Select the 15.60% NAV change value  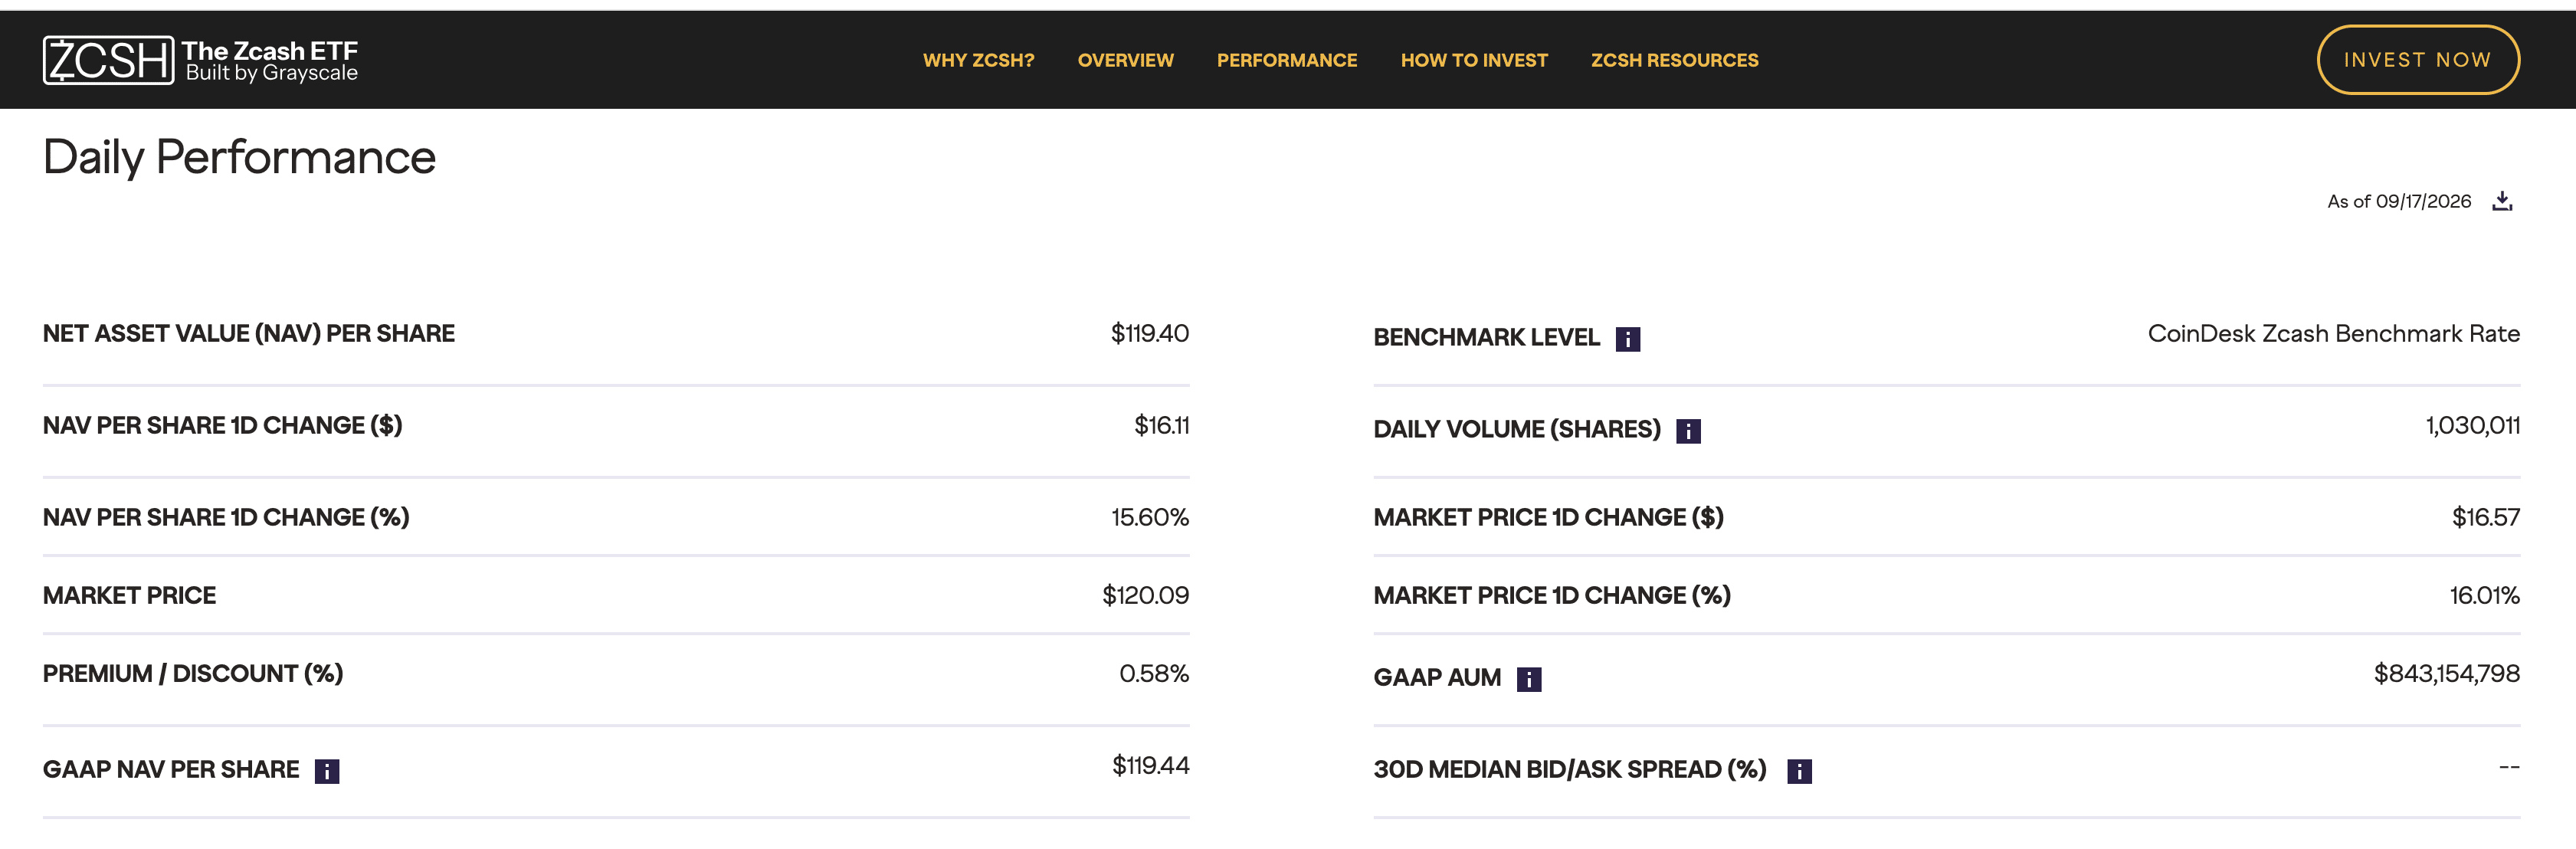(1149, 517)
